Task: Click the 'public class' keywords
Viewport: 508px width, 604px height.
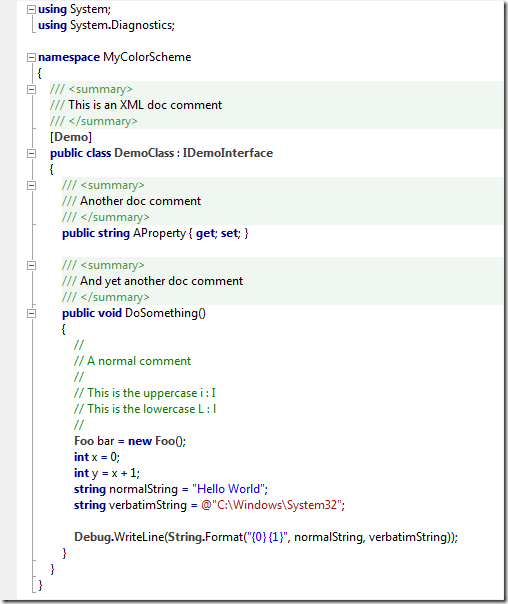Action: [x=80, y=153]
